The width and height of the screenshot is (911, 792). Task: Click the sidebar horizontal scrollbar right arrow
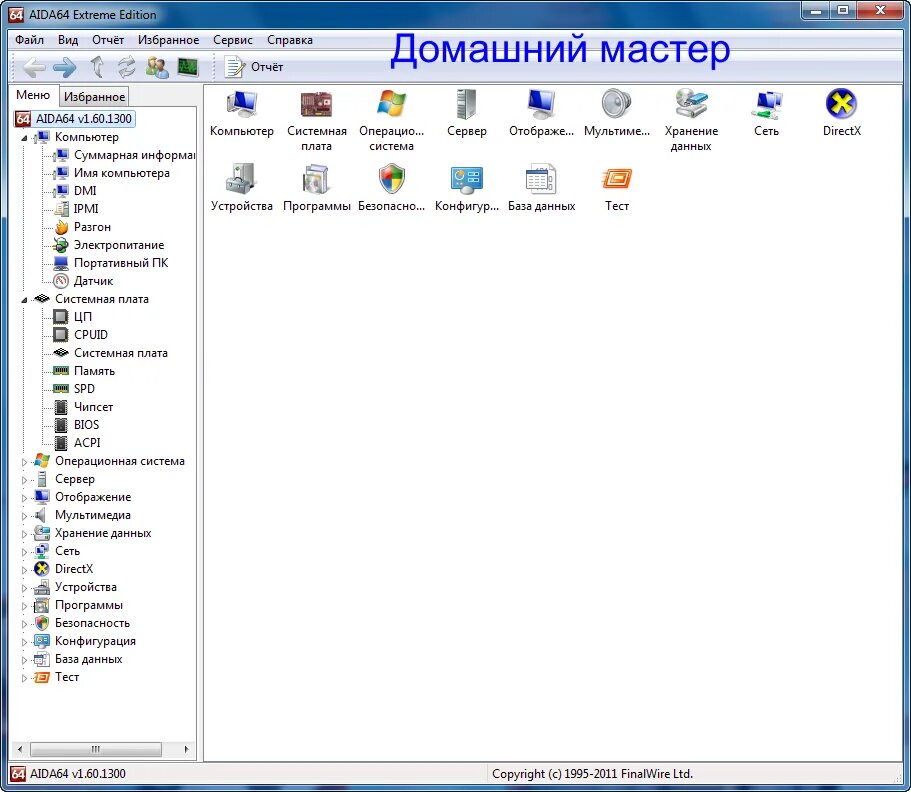coord(186,749)
